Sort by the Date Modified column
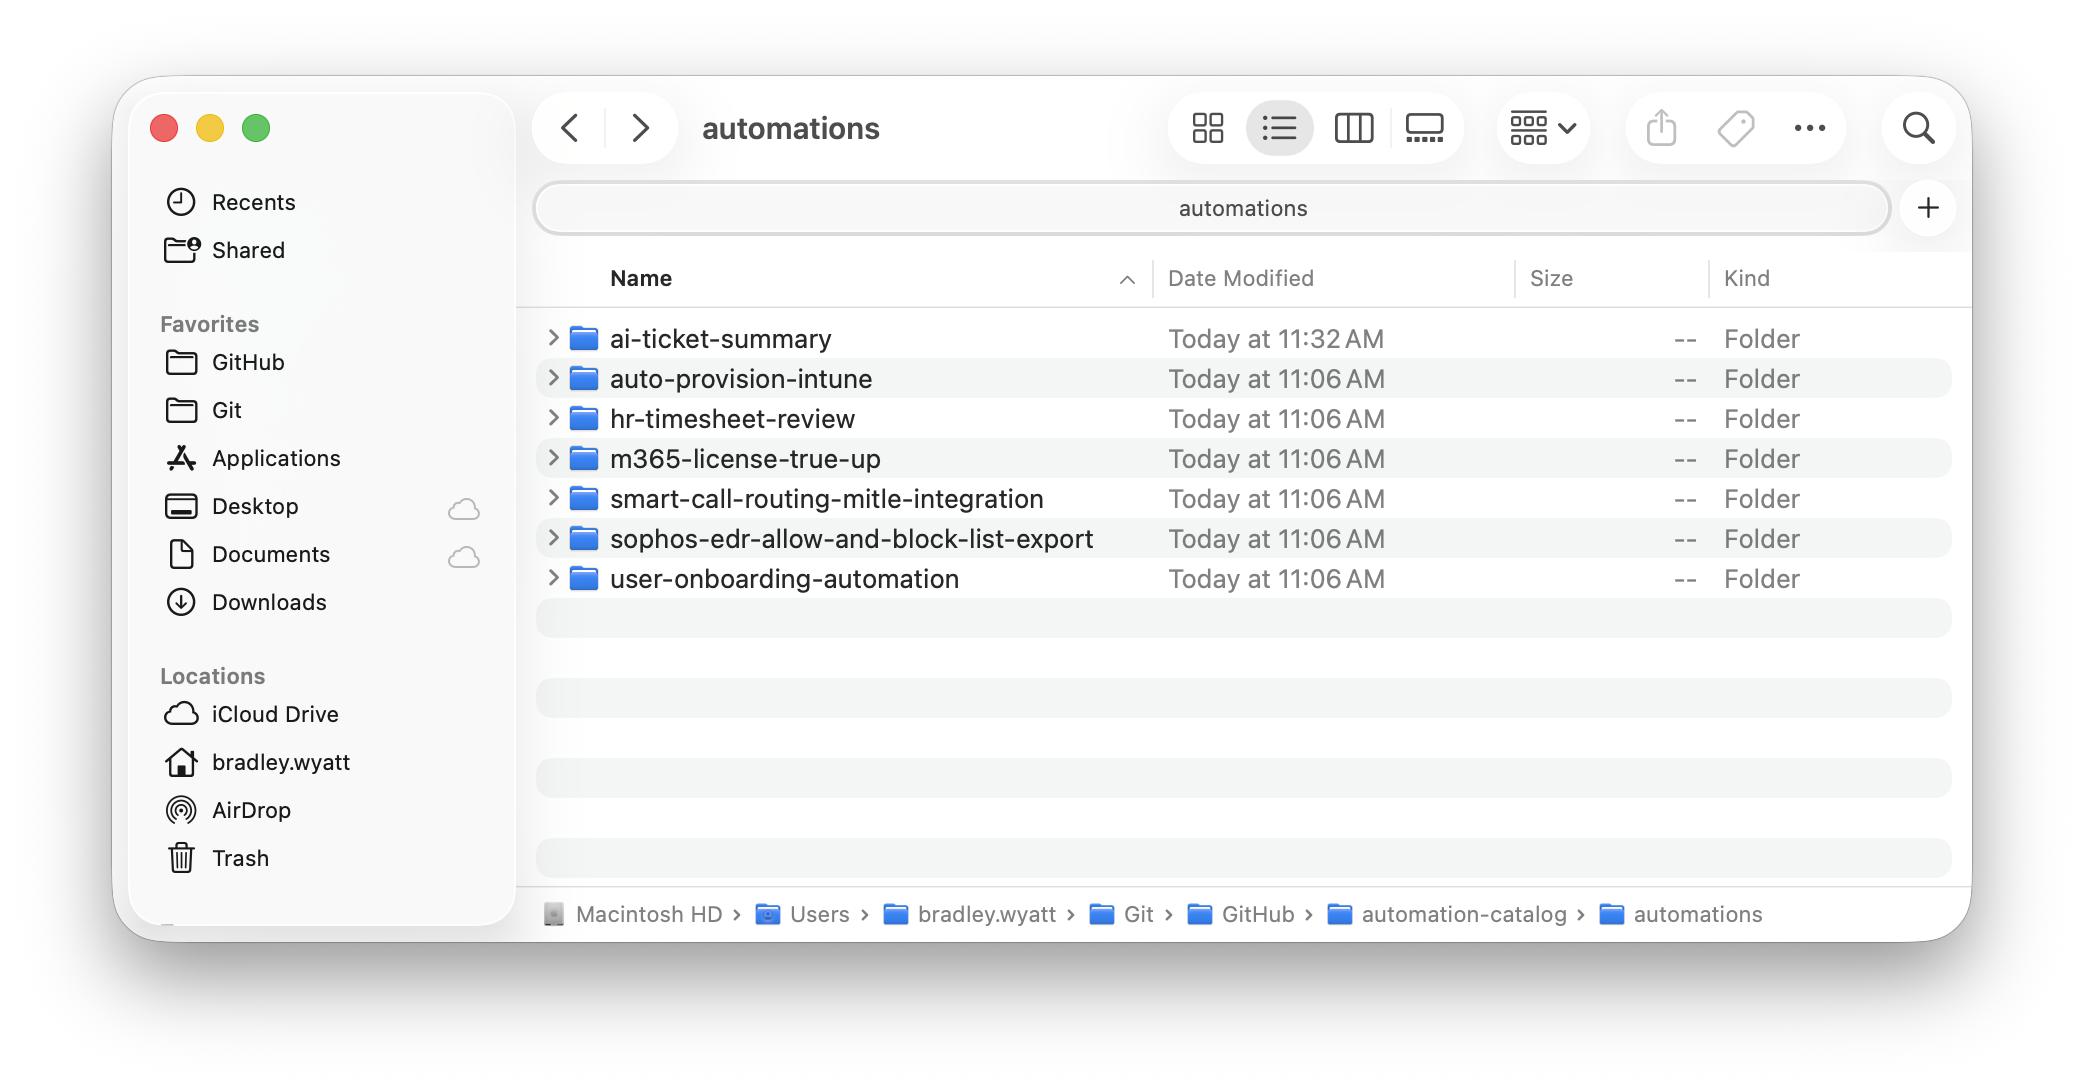2084x1090 pixels. tap(1240, 278)
